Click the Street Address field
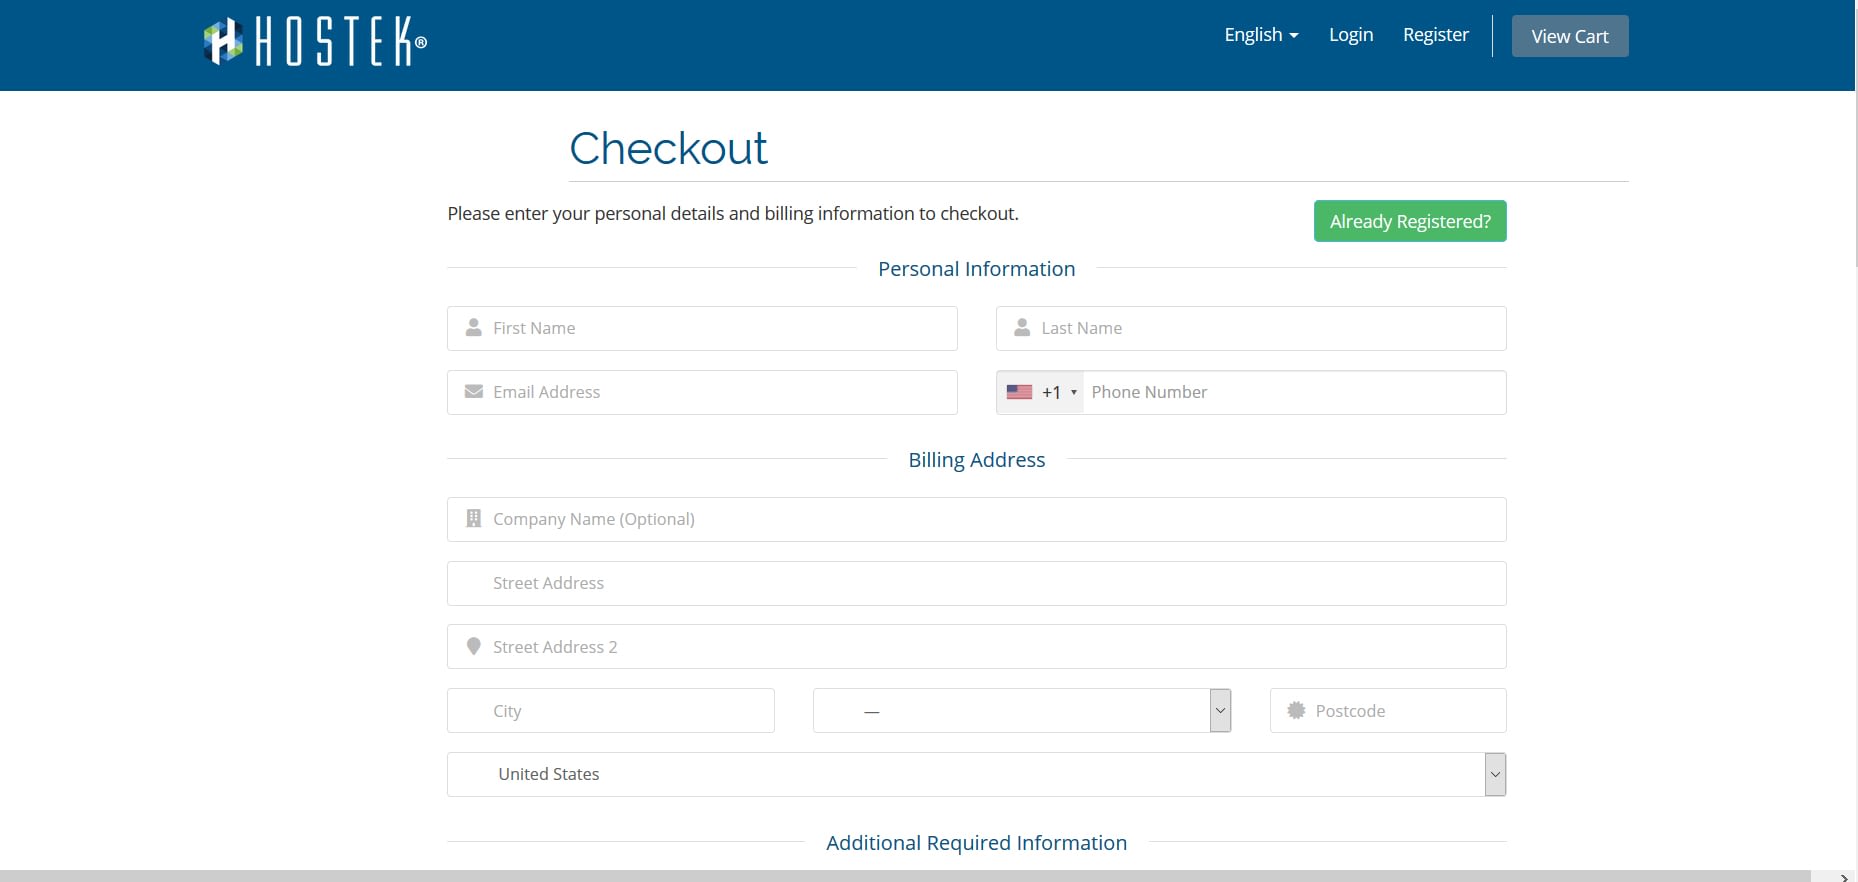This screenshot has width=1858, height=882. click(977, 583)
